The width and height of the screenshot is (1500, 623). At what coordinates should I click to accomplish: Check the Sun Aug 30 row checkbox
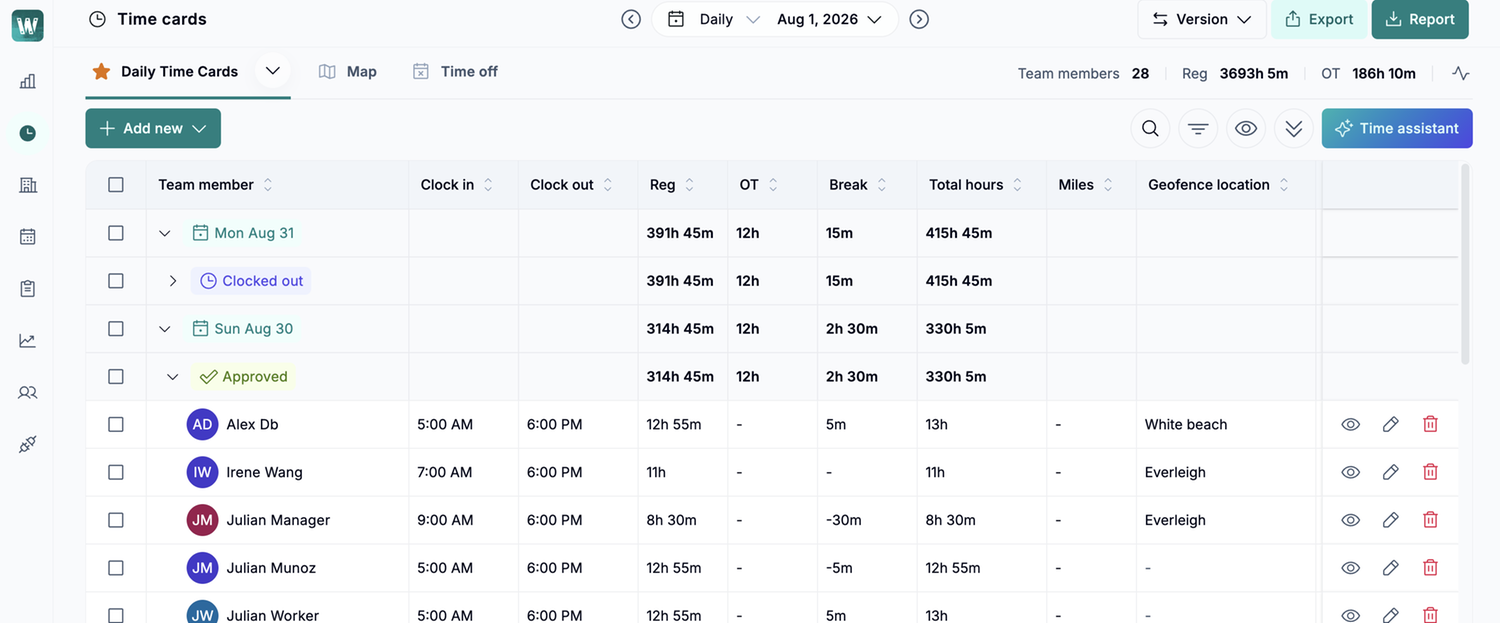coord(116,329)
